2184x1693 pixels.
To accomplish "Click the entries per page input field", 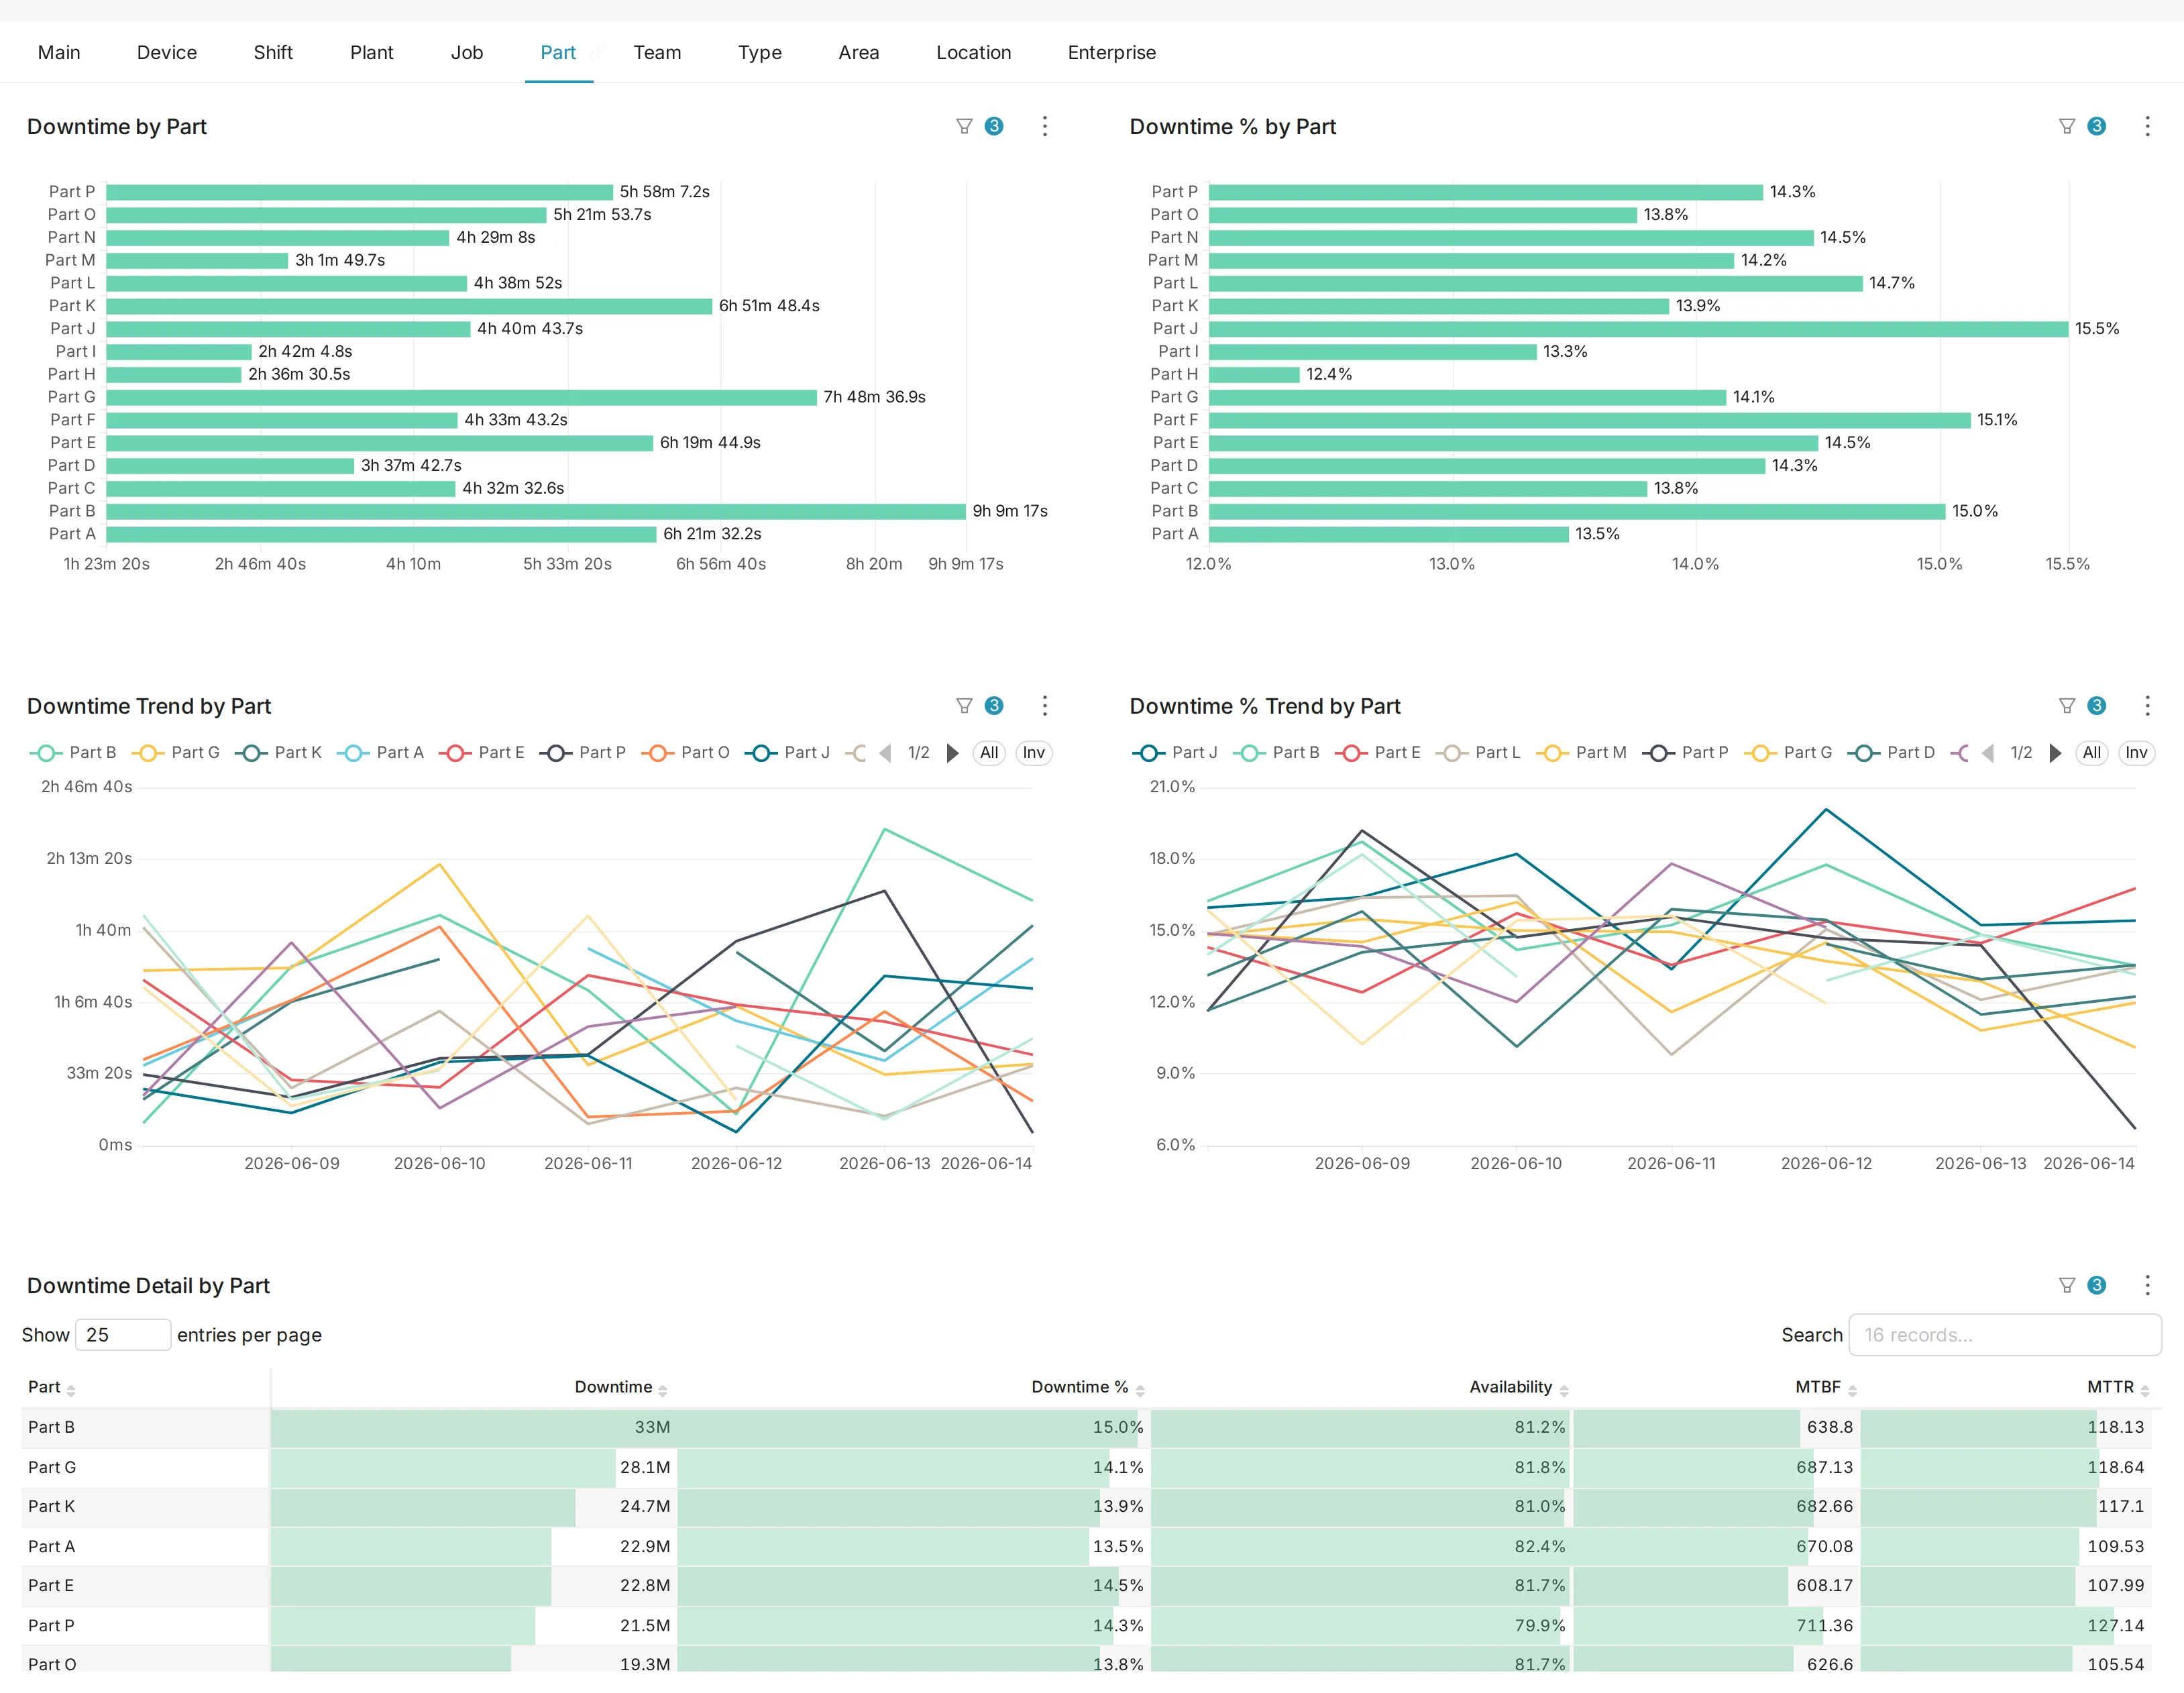I will pyautogui.click(x=123, y=1335).
